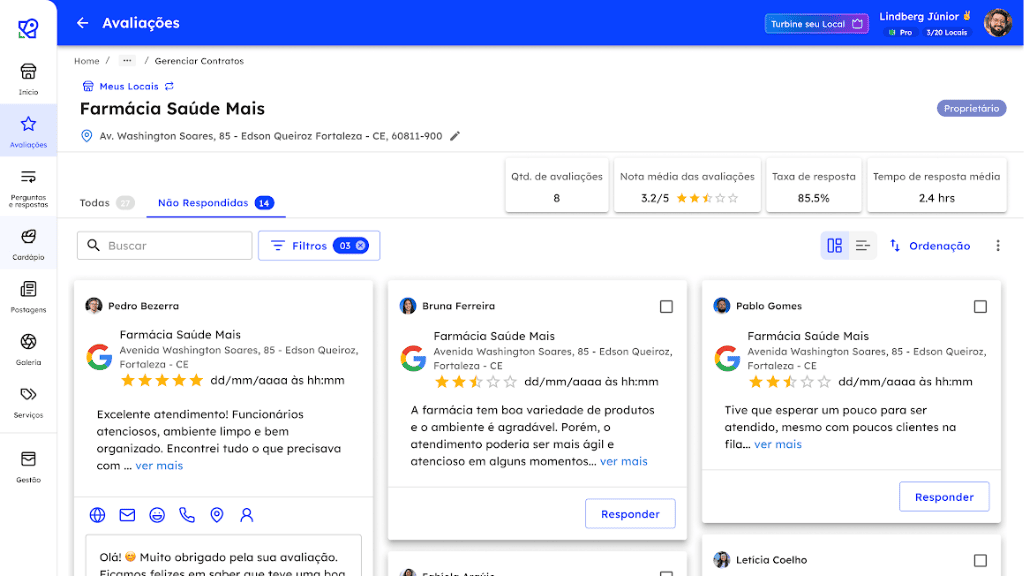The height and width of the screenshot is (576, 1024).
Task: Click the Qtd. de avaliações stat card
Action: 556,185
